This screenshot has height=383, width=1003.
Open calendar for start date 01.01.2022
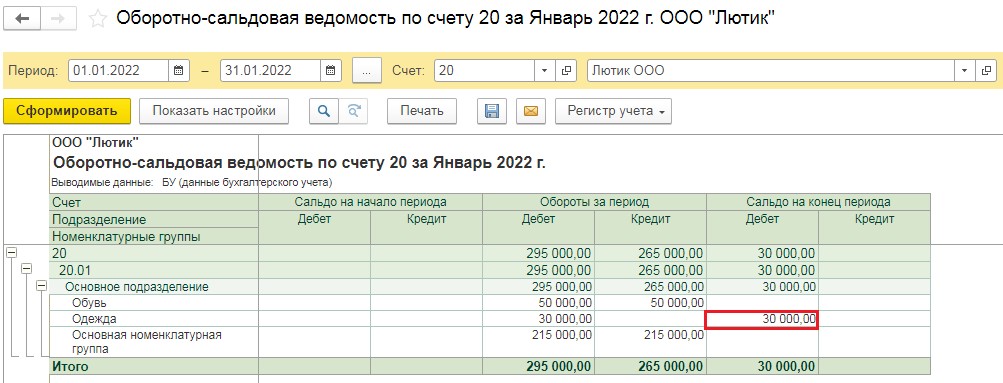pos(178,70)
